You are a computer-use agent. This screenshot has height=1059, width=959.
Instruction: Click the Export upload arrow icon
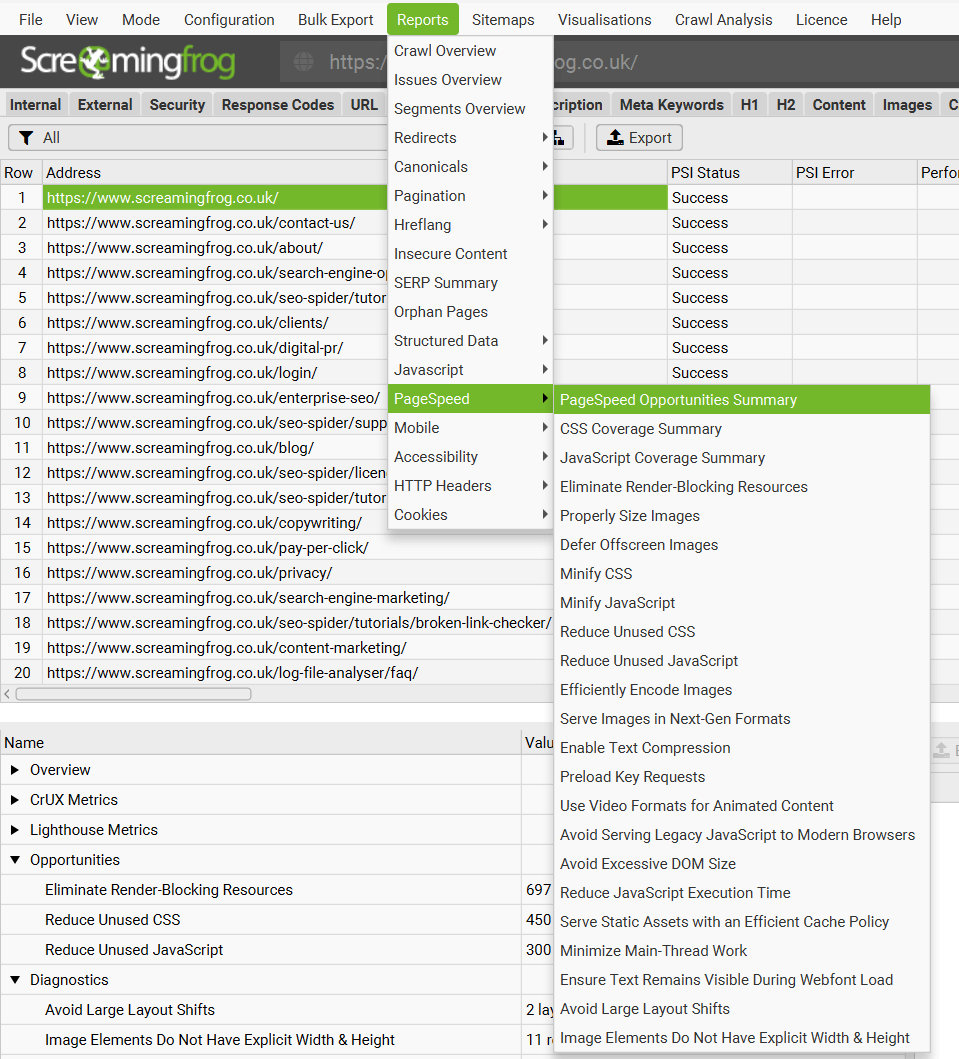pos(616,138)
